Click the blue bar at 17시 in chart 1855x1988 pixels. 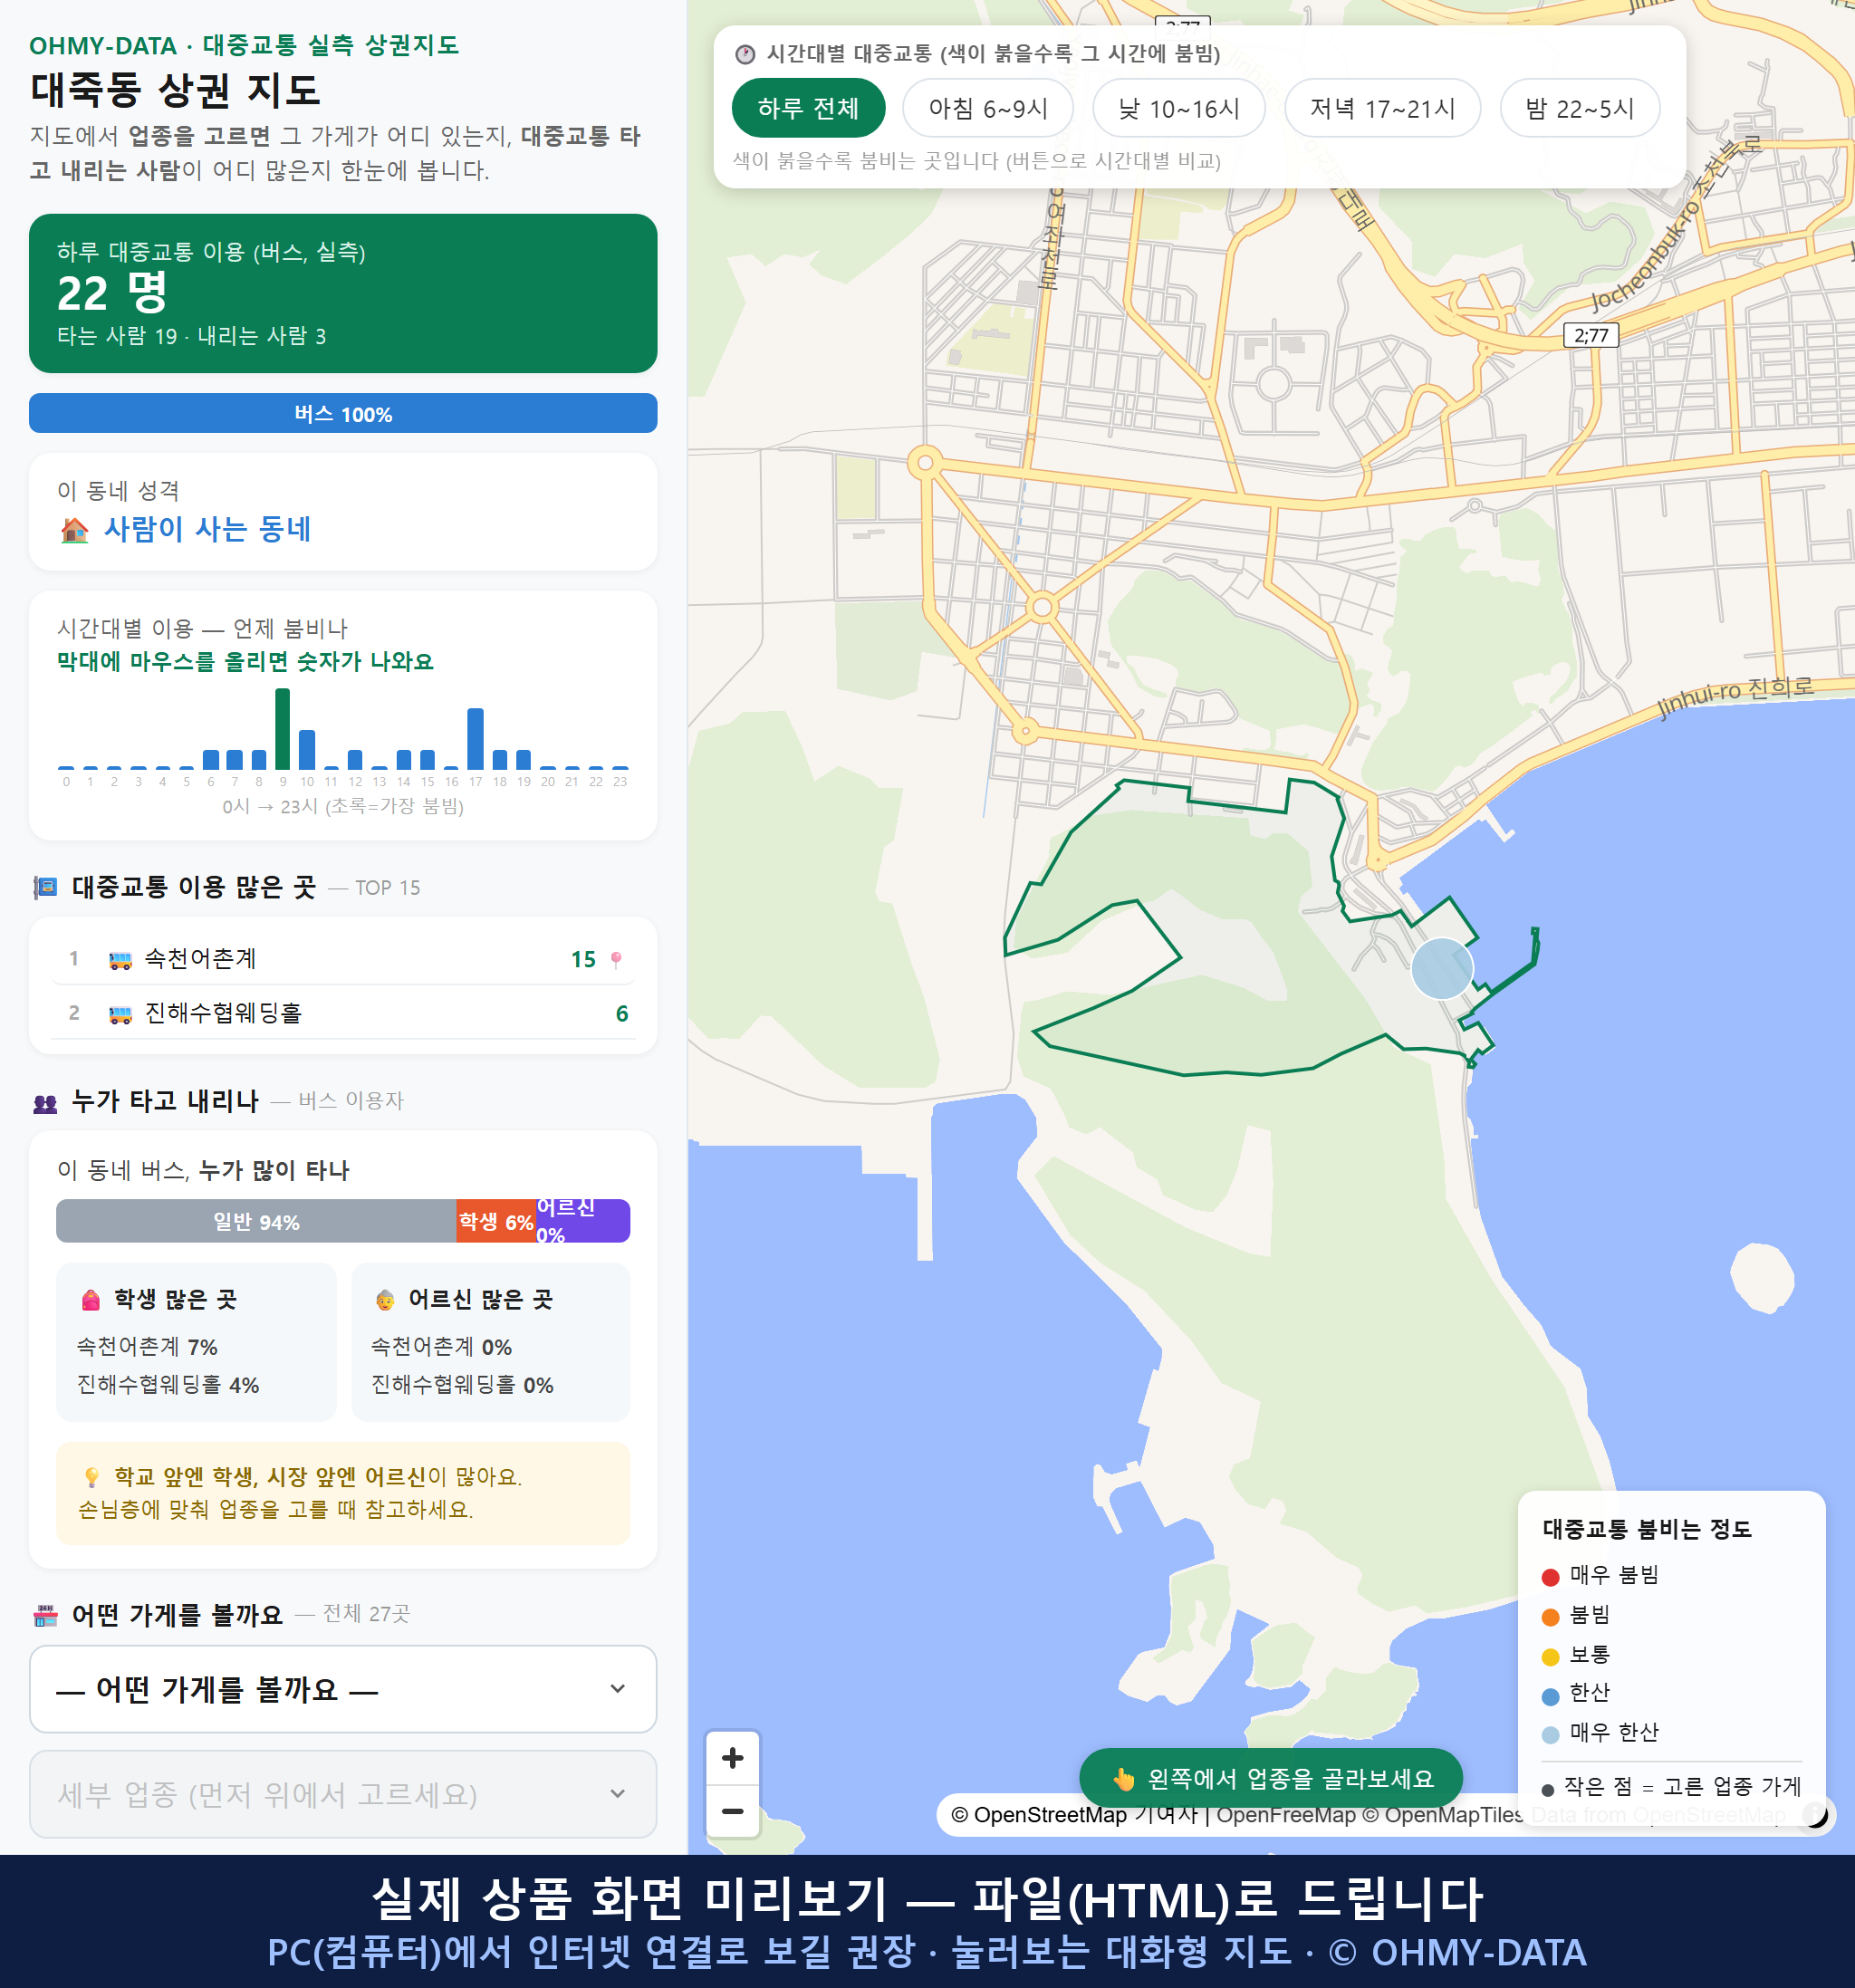click(476, 738)
